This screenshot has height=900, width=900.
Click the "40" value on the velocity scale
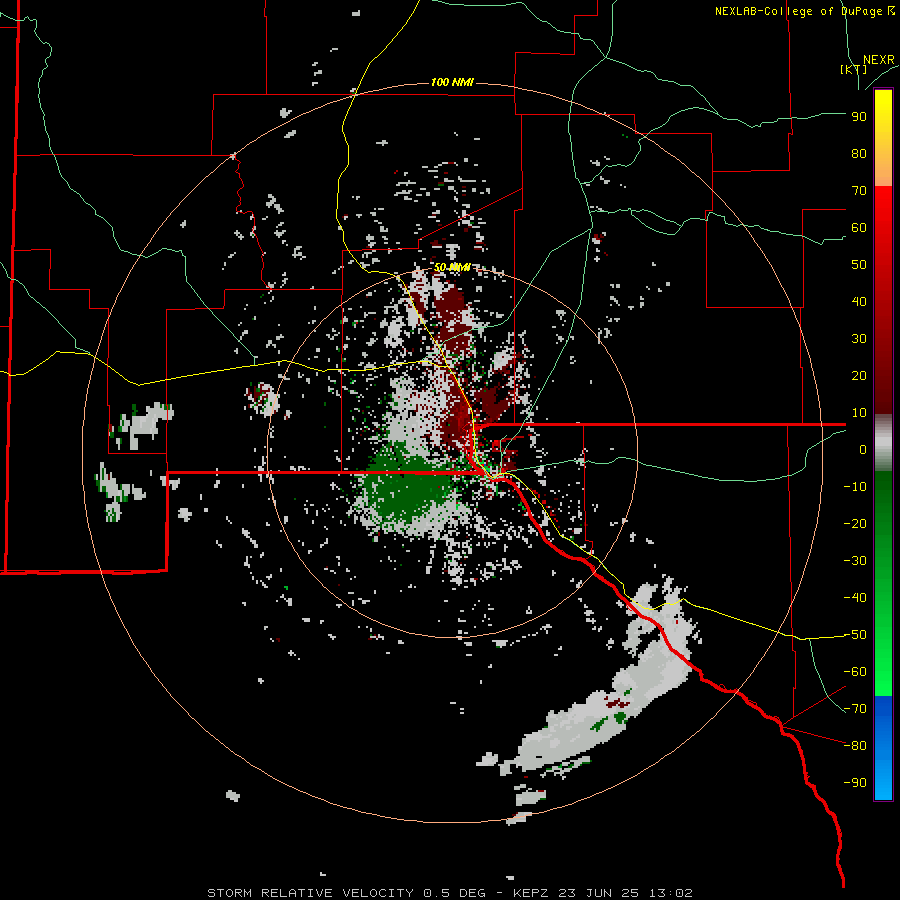click(x=859, y=301)
